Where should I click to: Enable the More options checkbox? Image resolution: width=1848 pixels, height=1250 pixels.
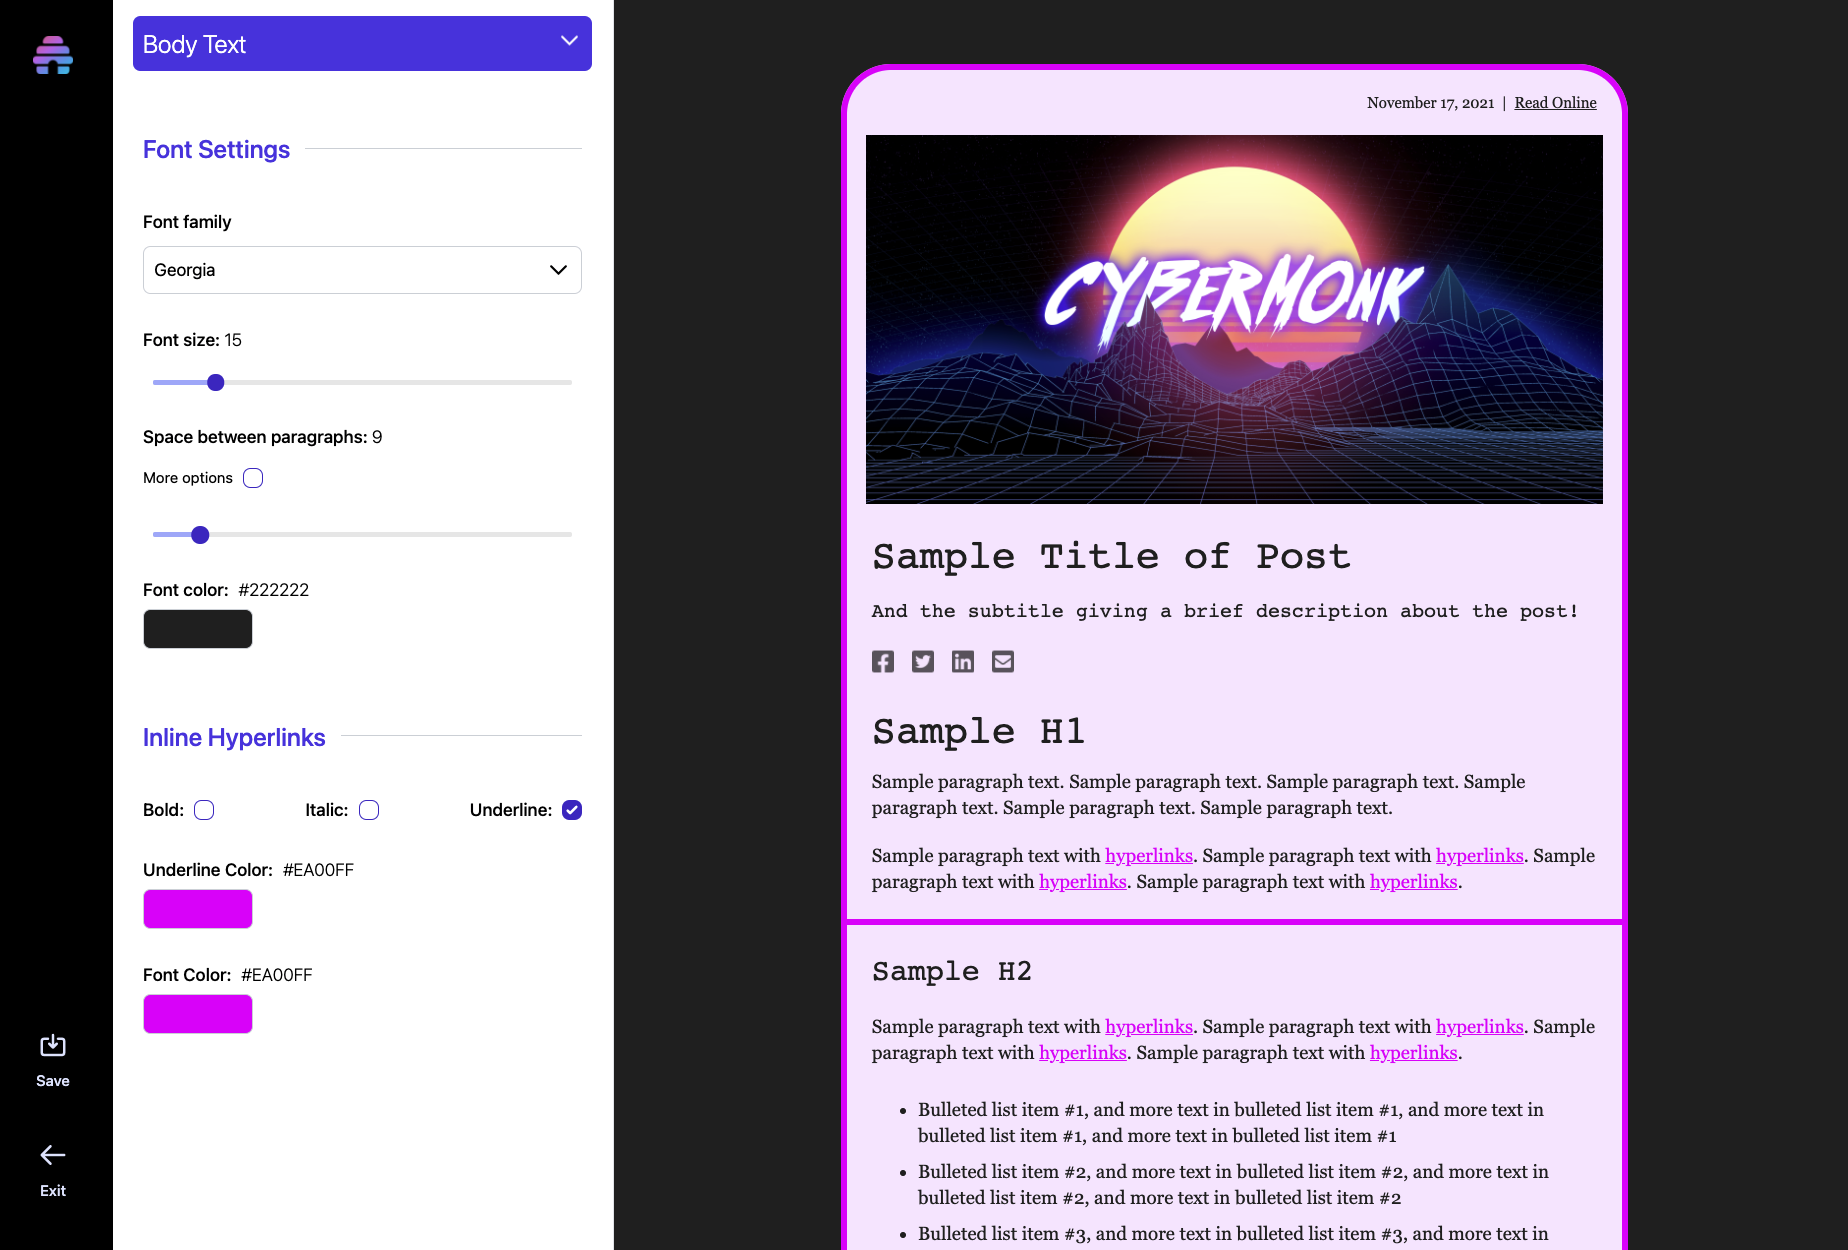point(253,478)
